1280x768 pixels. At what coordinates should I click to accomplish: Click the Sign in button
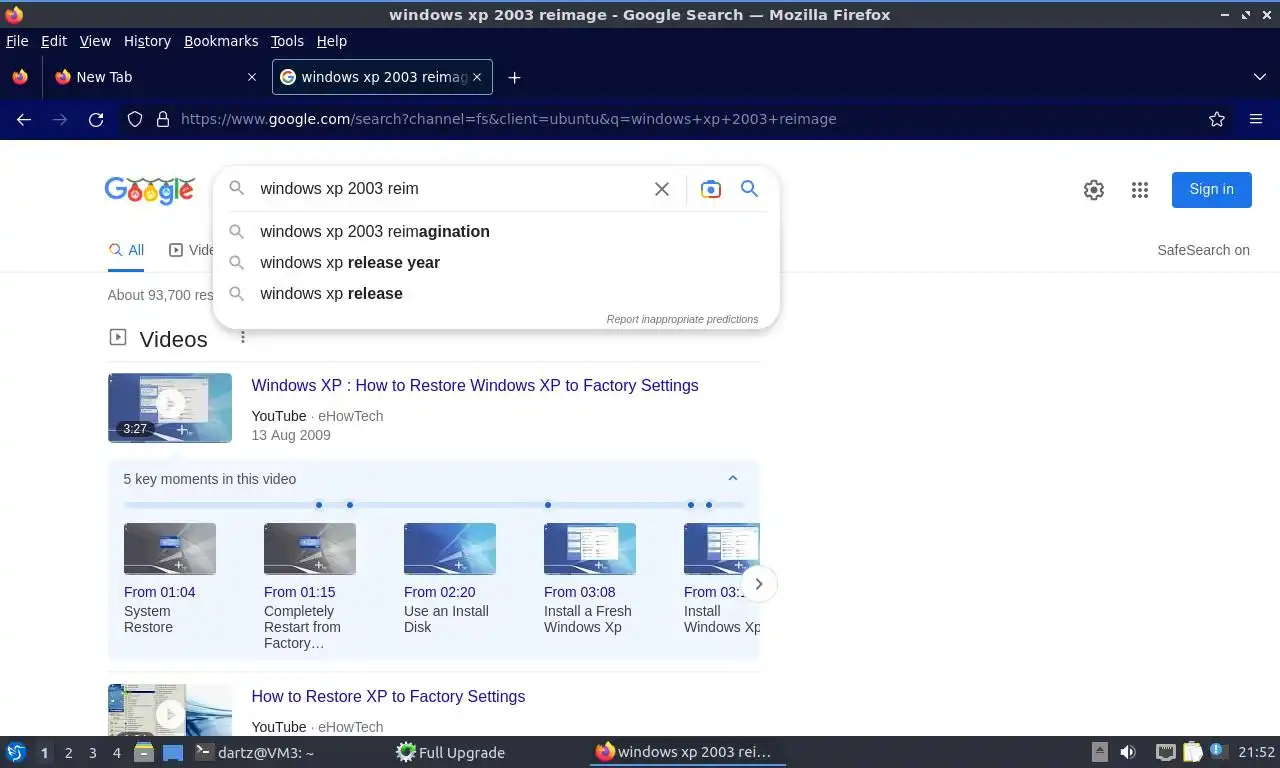1211,189
